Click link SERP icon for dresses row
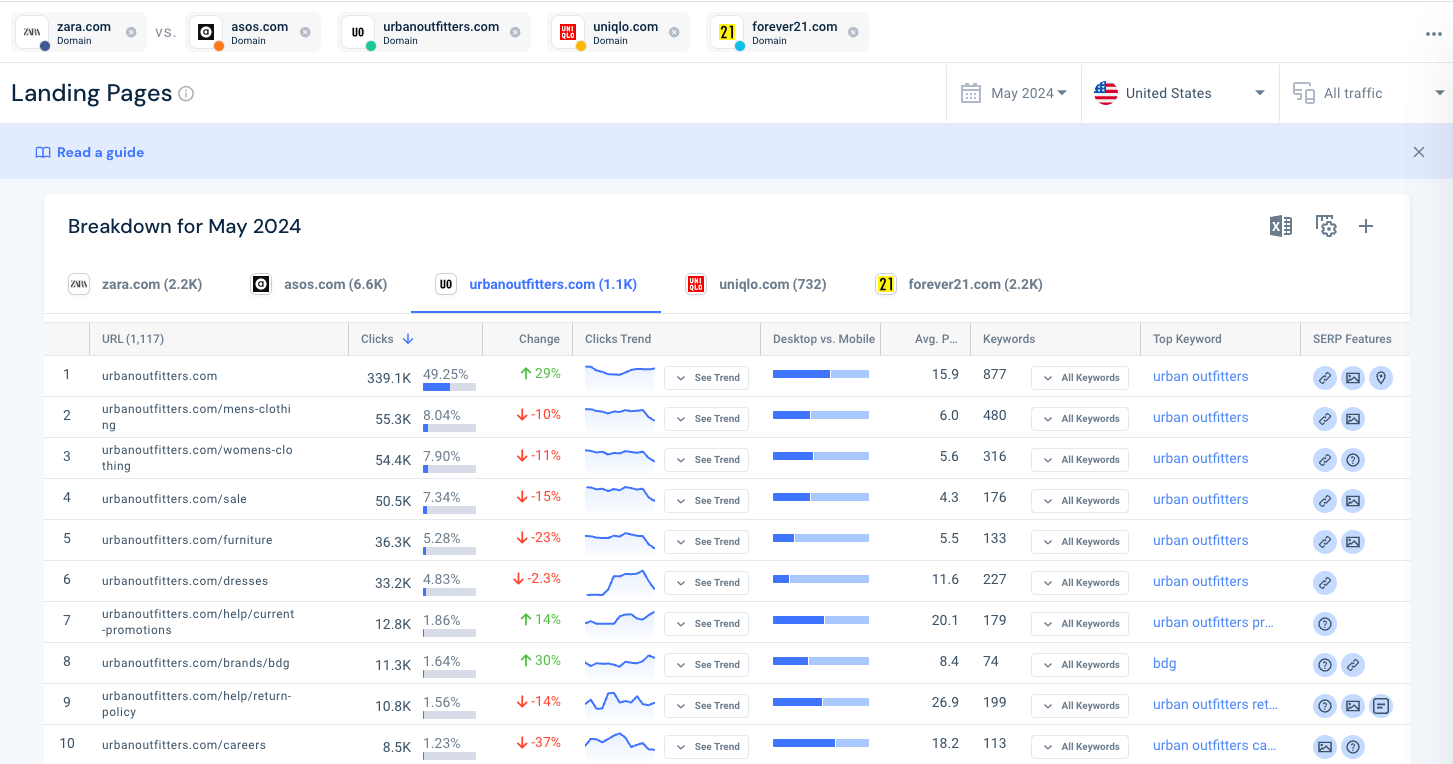 [x=1325, y=583]
